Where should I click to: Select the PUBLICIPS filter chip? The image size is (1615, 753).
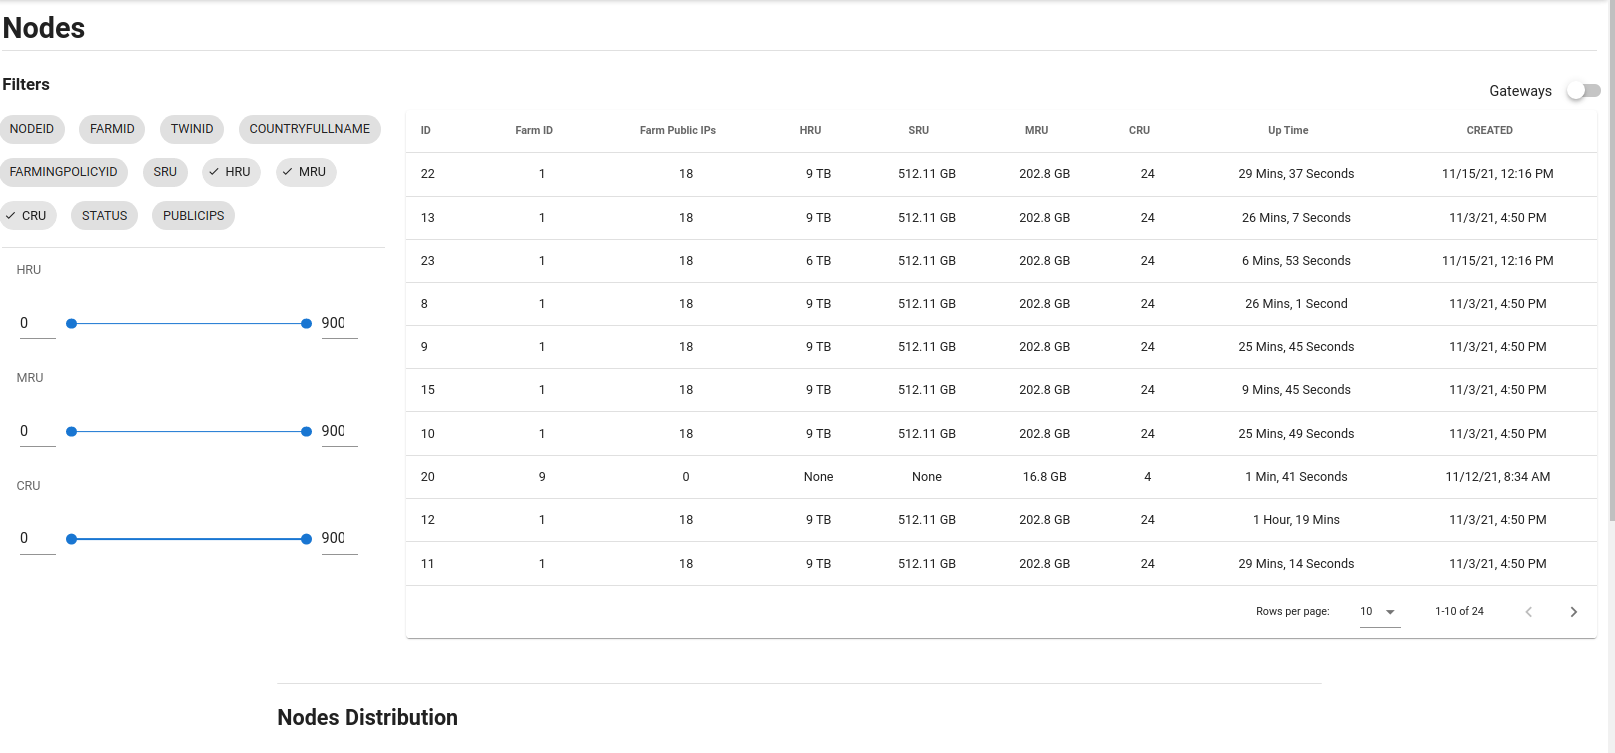pyautogui.click(x=193, y=216)
